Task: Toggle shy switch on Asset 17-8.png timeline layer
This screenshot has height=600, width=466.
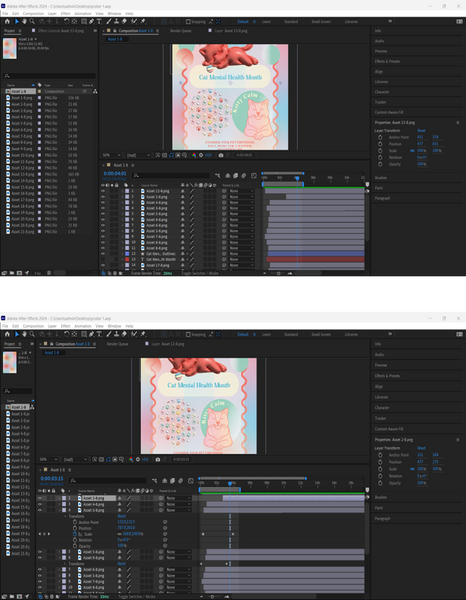Action: tap(182, 265)
